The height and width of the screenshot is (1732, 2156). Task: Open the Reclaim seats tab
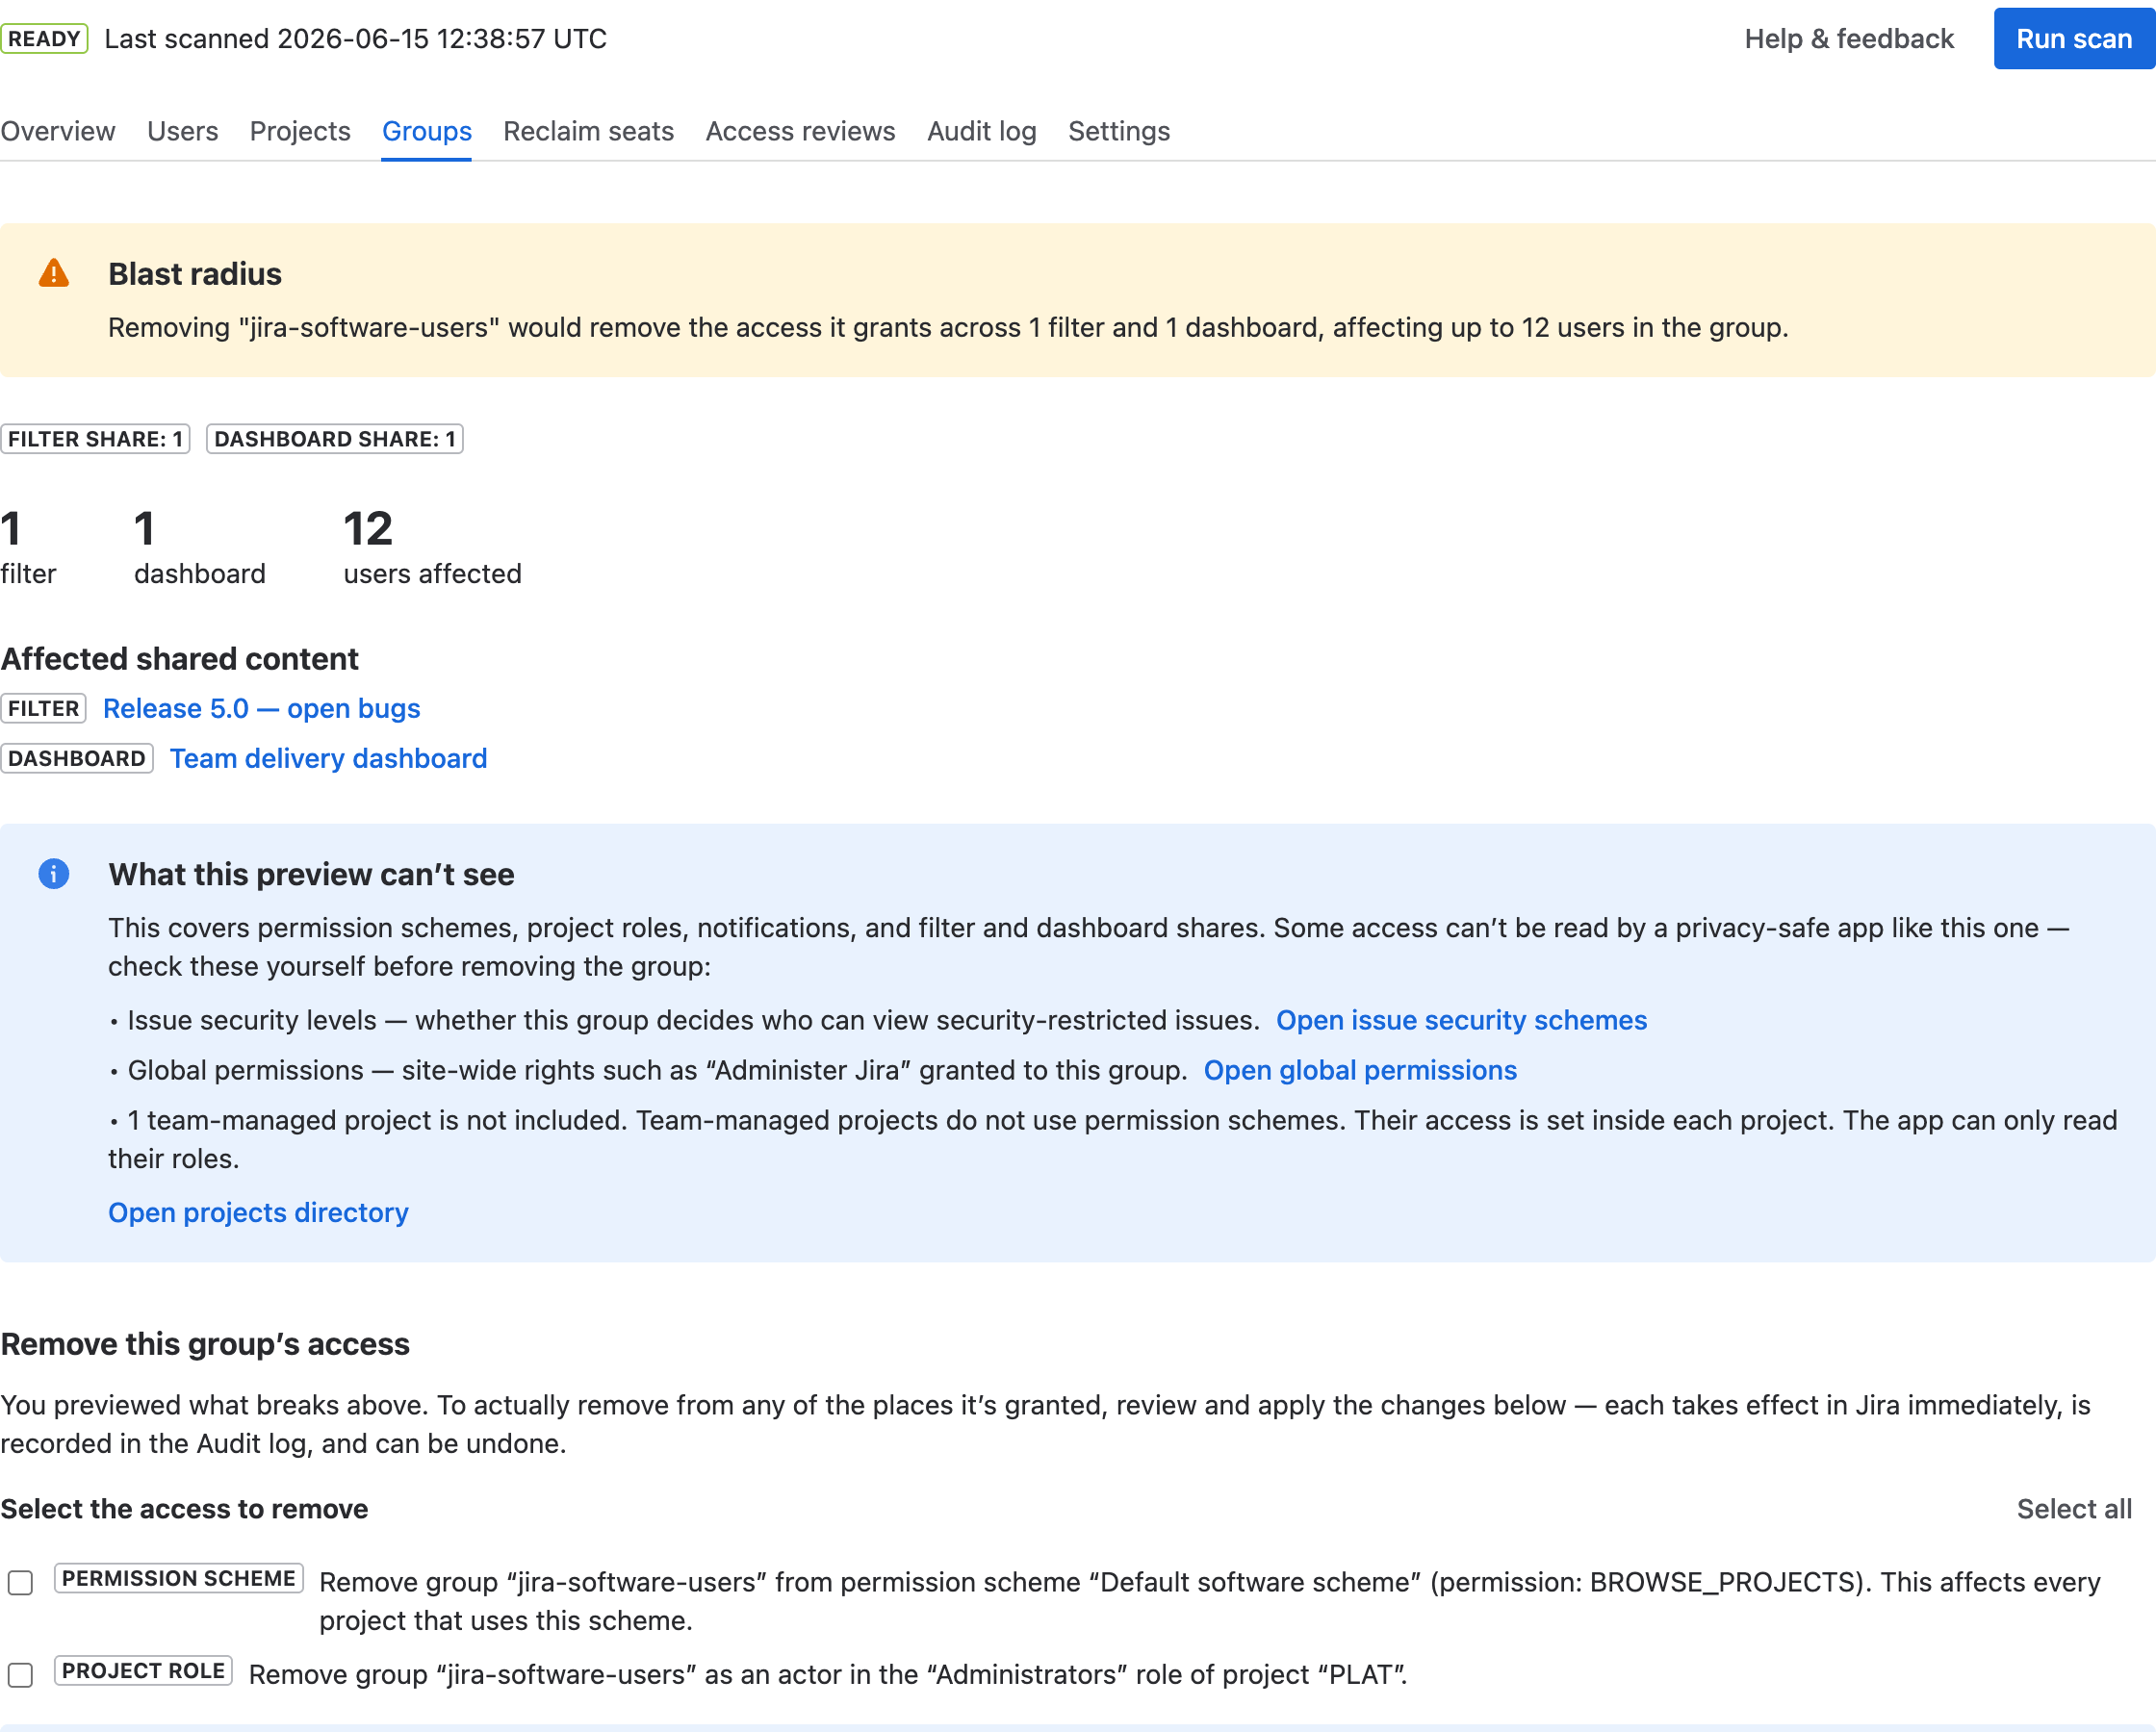tap(589, 131)
